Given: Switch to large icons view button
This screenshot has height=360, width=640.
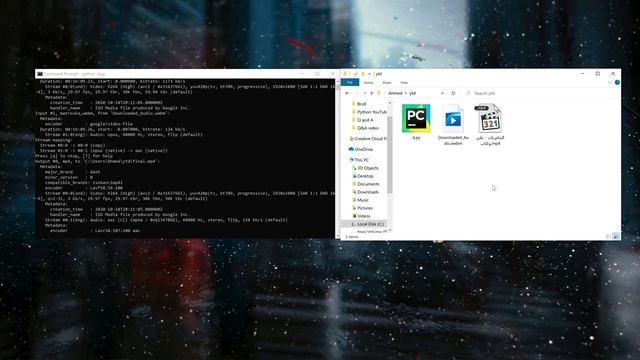Looking at the screenshot, I should [x=616, y=236].
